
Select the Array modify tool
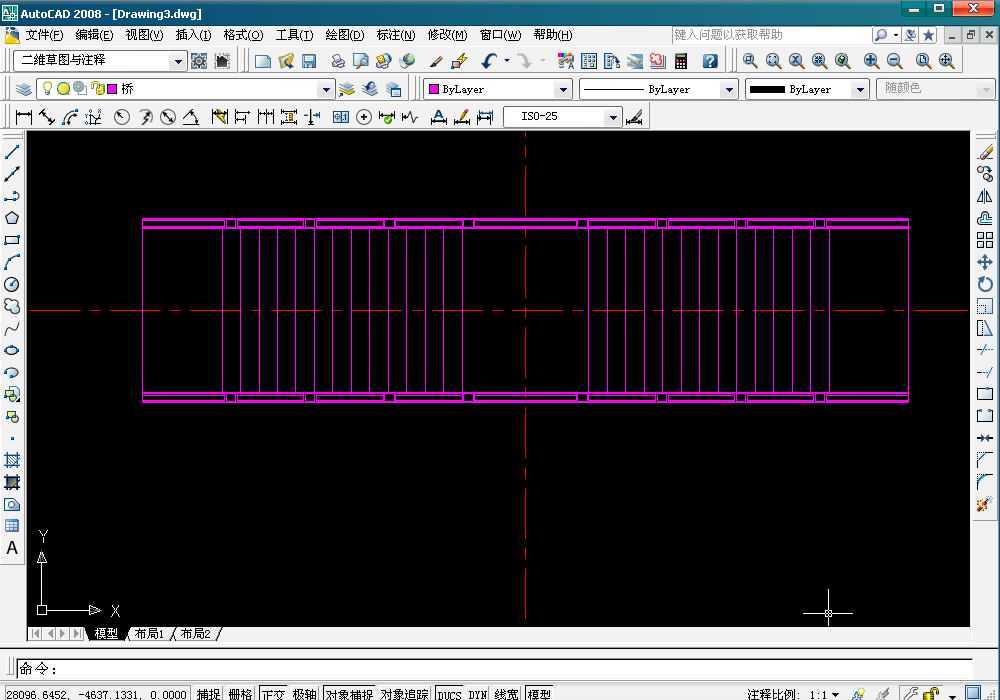click(985, 240)
